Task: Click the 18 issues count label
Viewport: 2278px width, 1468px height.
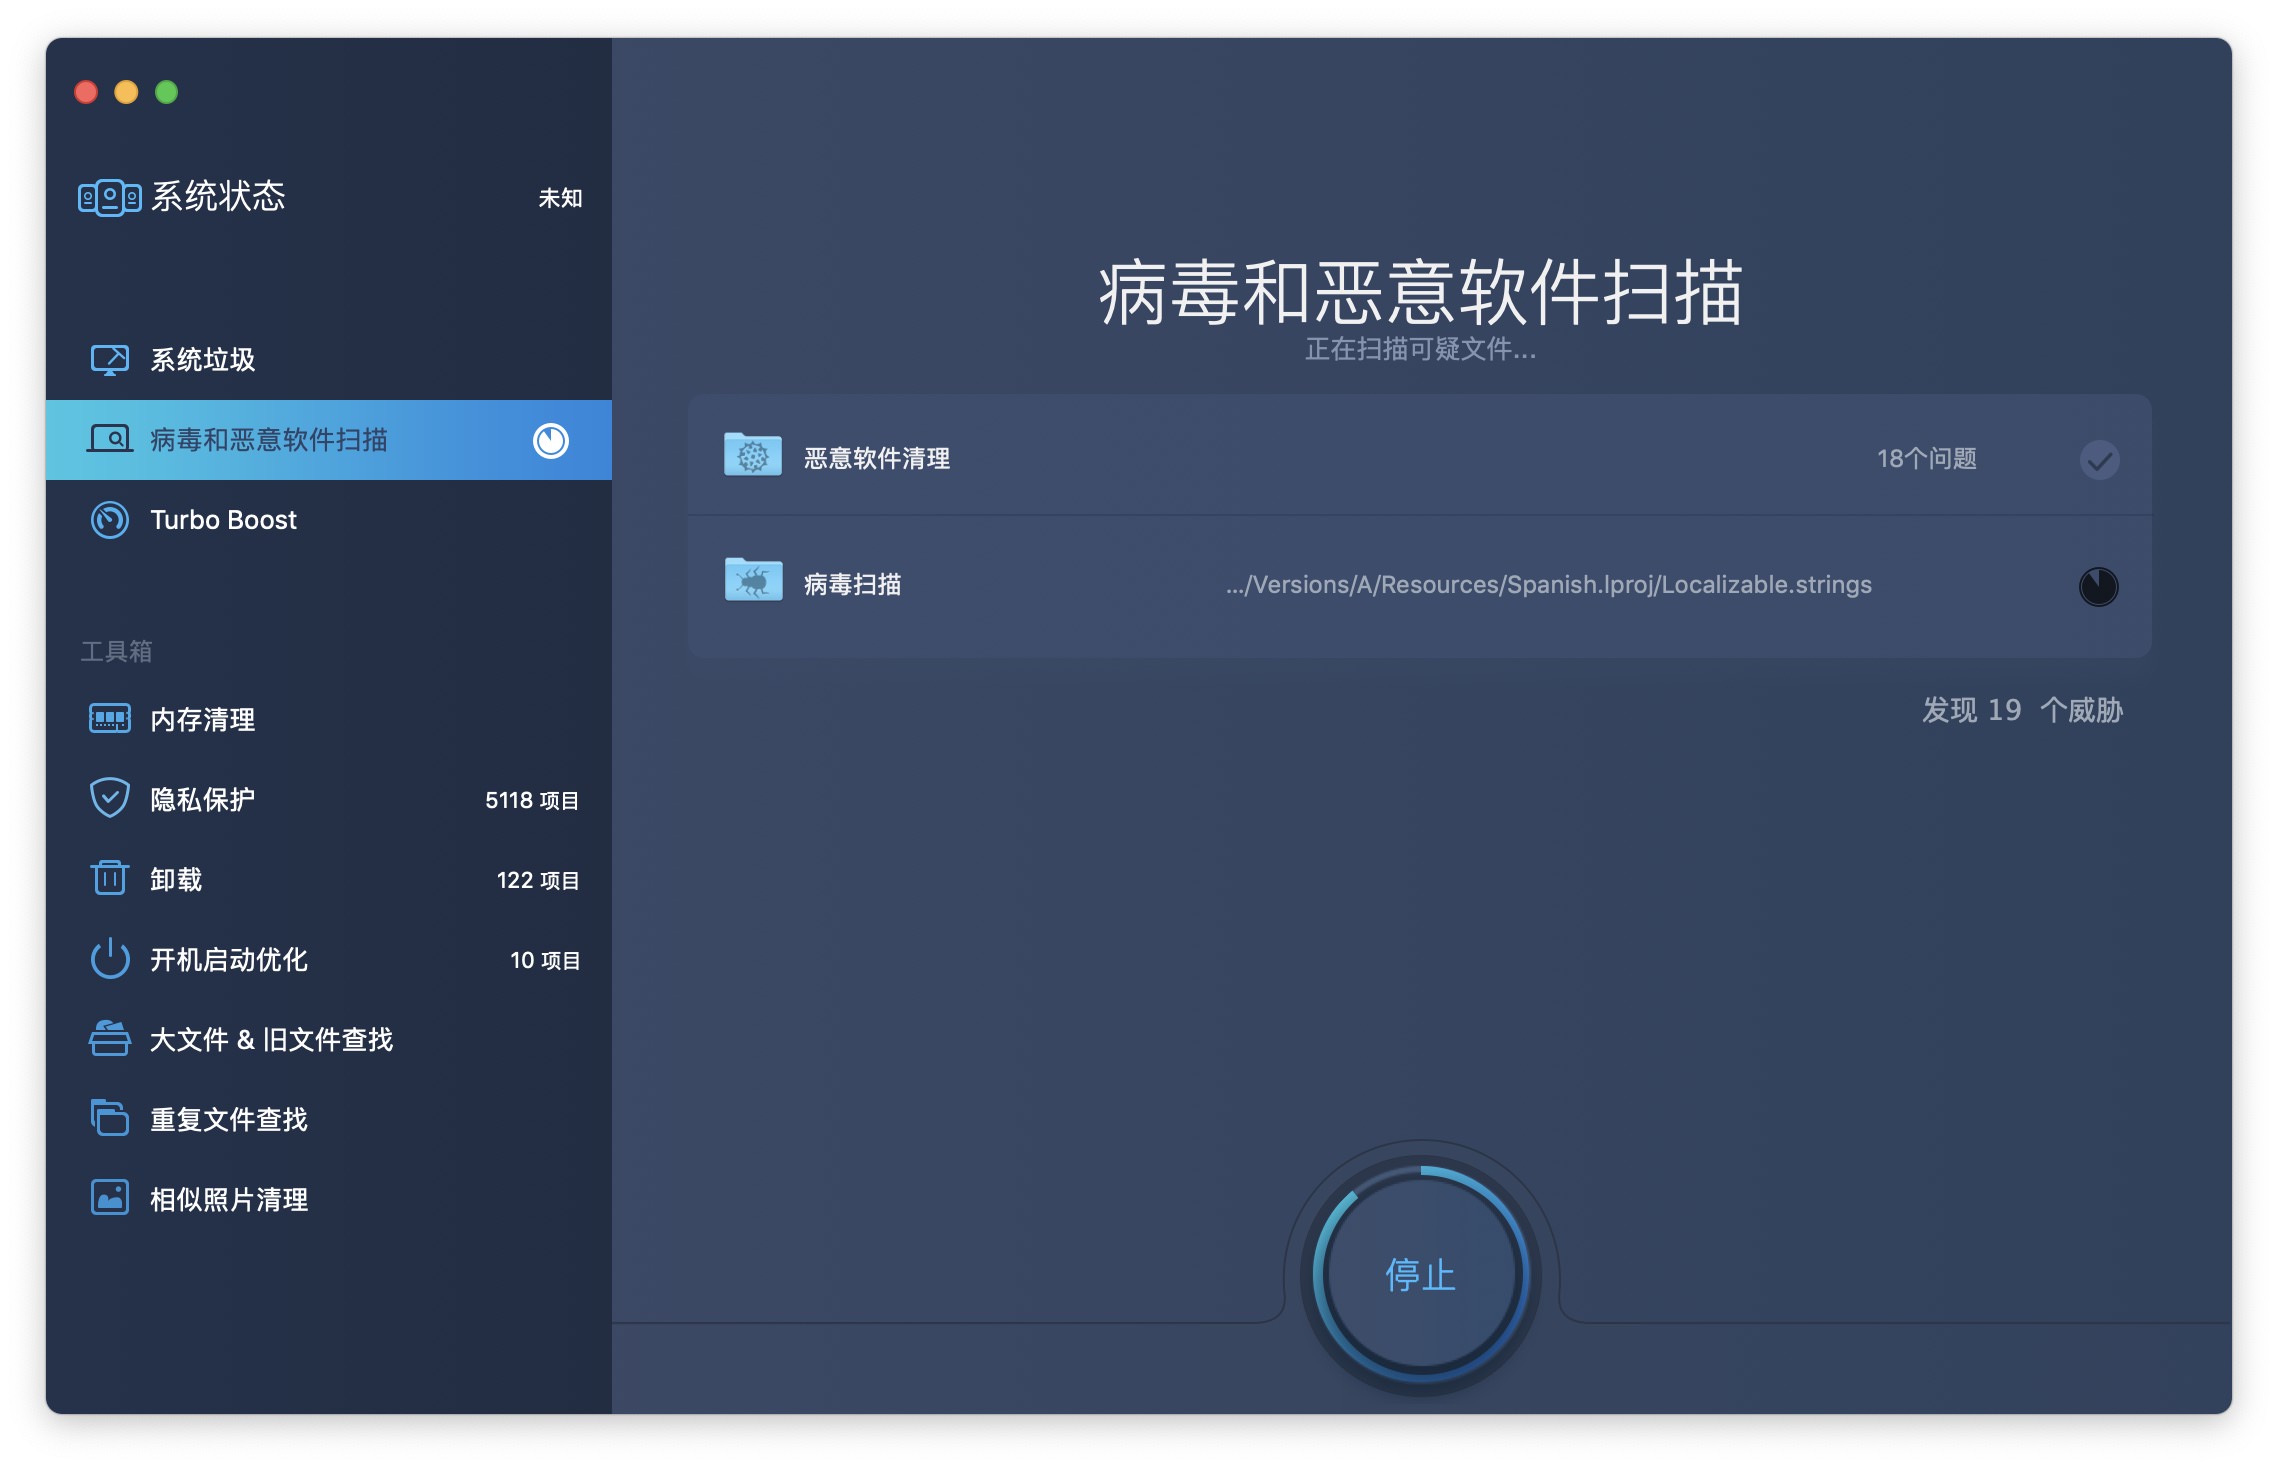Action: (x=1926, y=459)
